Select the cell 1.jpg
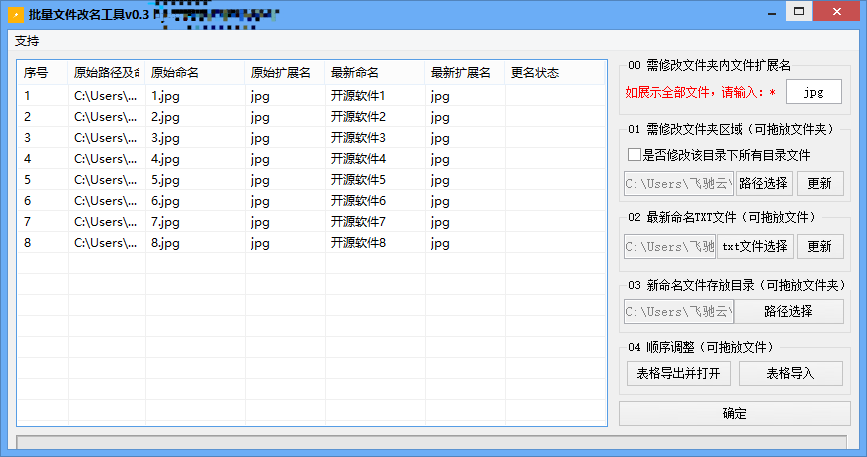The image size is (867, 457). (195, 96)
